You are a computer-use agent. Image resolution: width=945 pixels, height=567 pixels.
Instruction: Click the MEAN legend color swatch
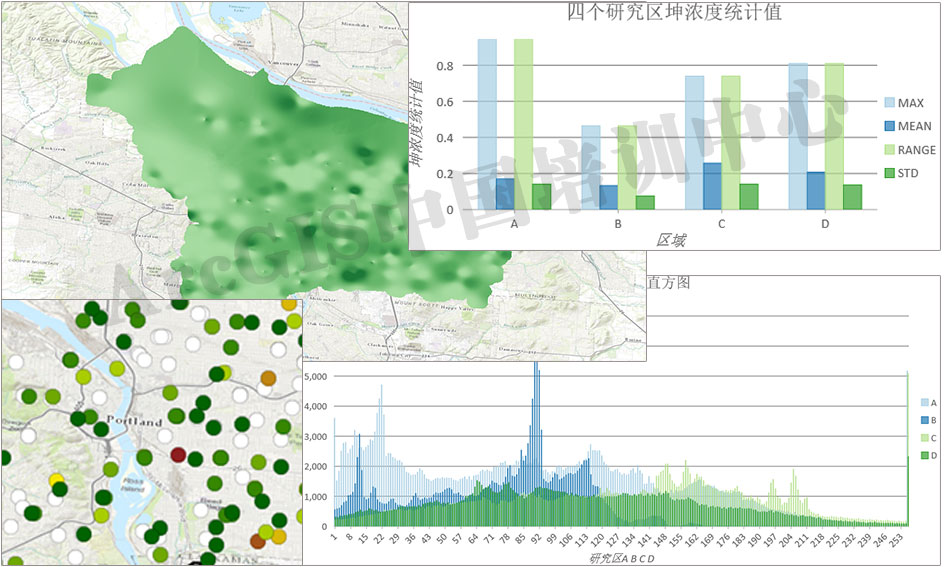(889, 127)
